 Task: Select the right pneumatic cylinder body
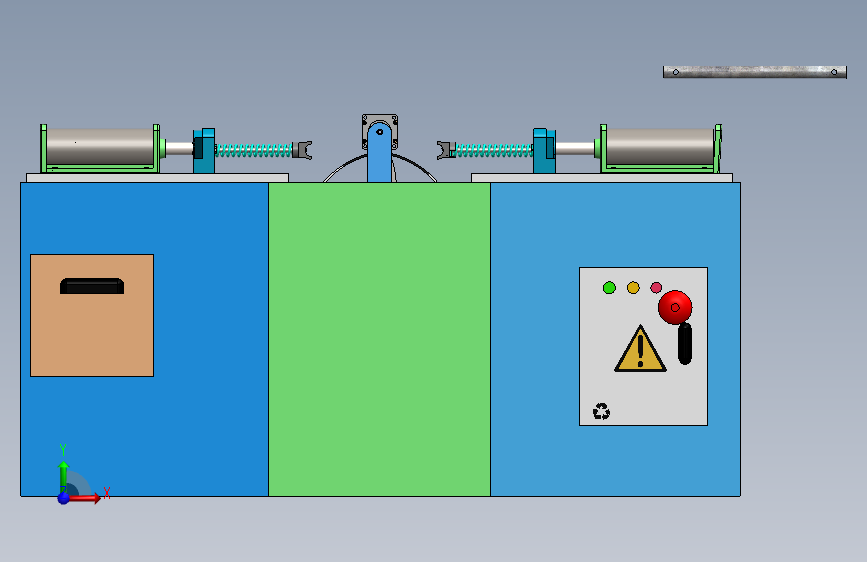660,147
